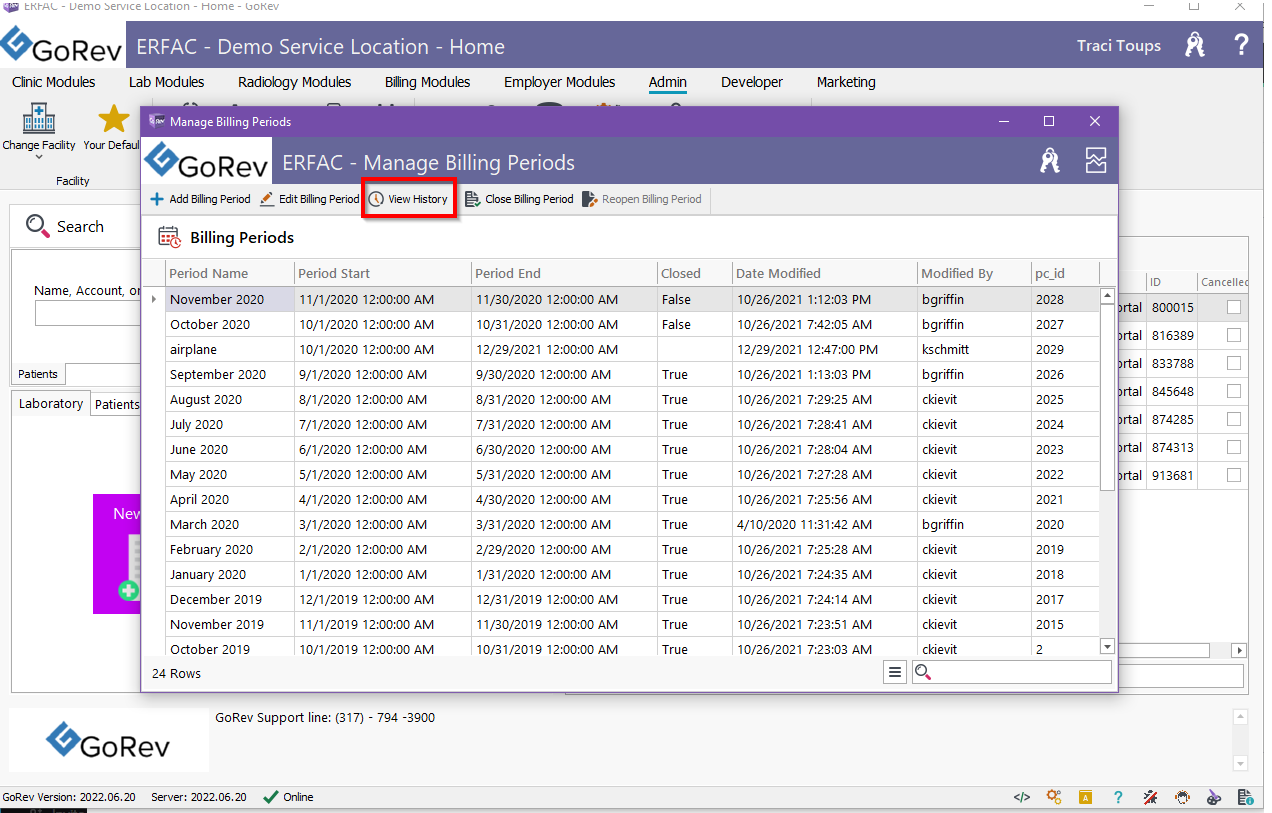
Task: Toggle Cancelled checkbox for ID 800015
Action: 1234,307
